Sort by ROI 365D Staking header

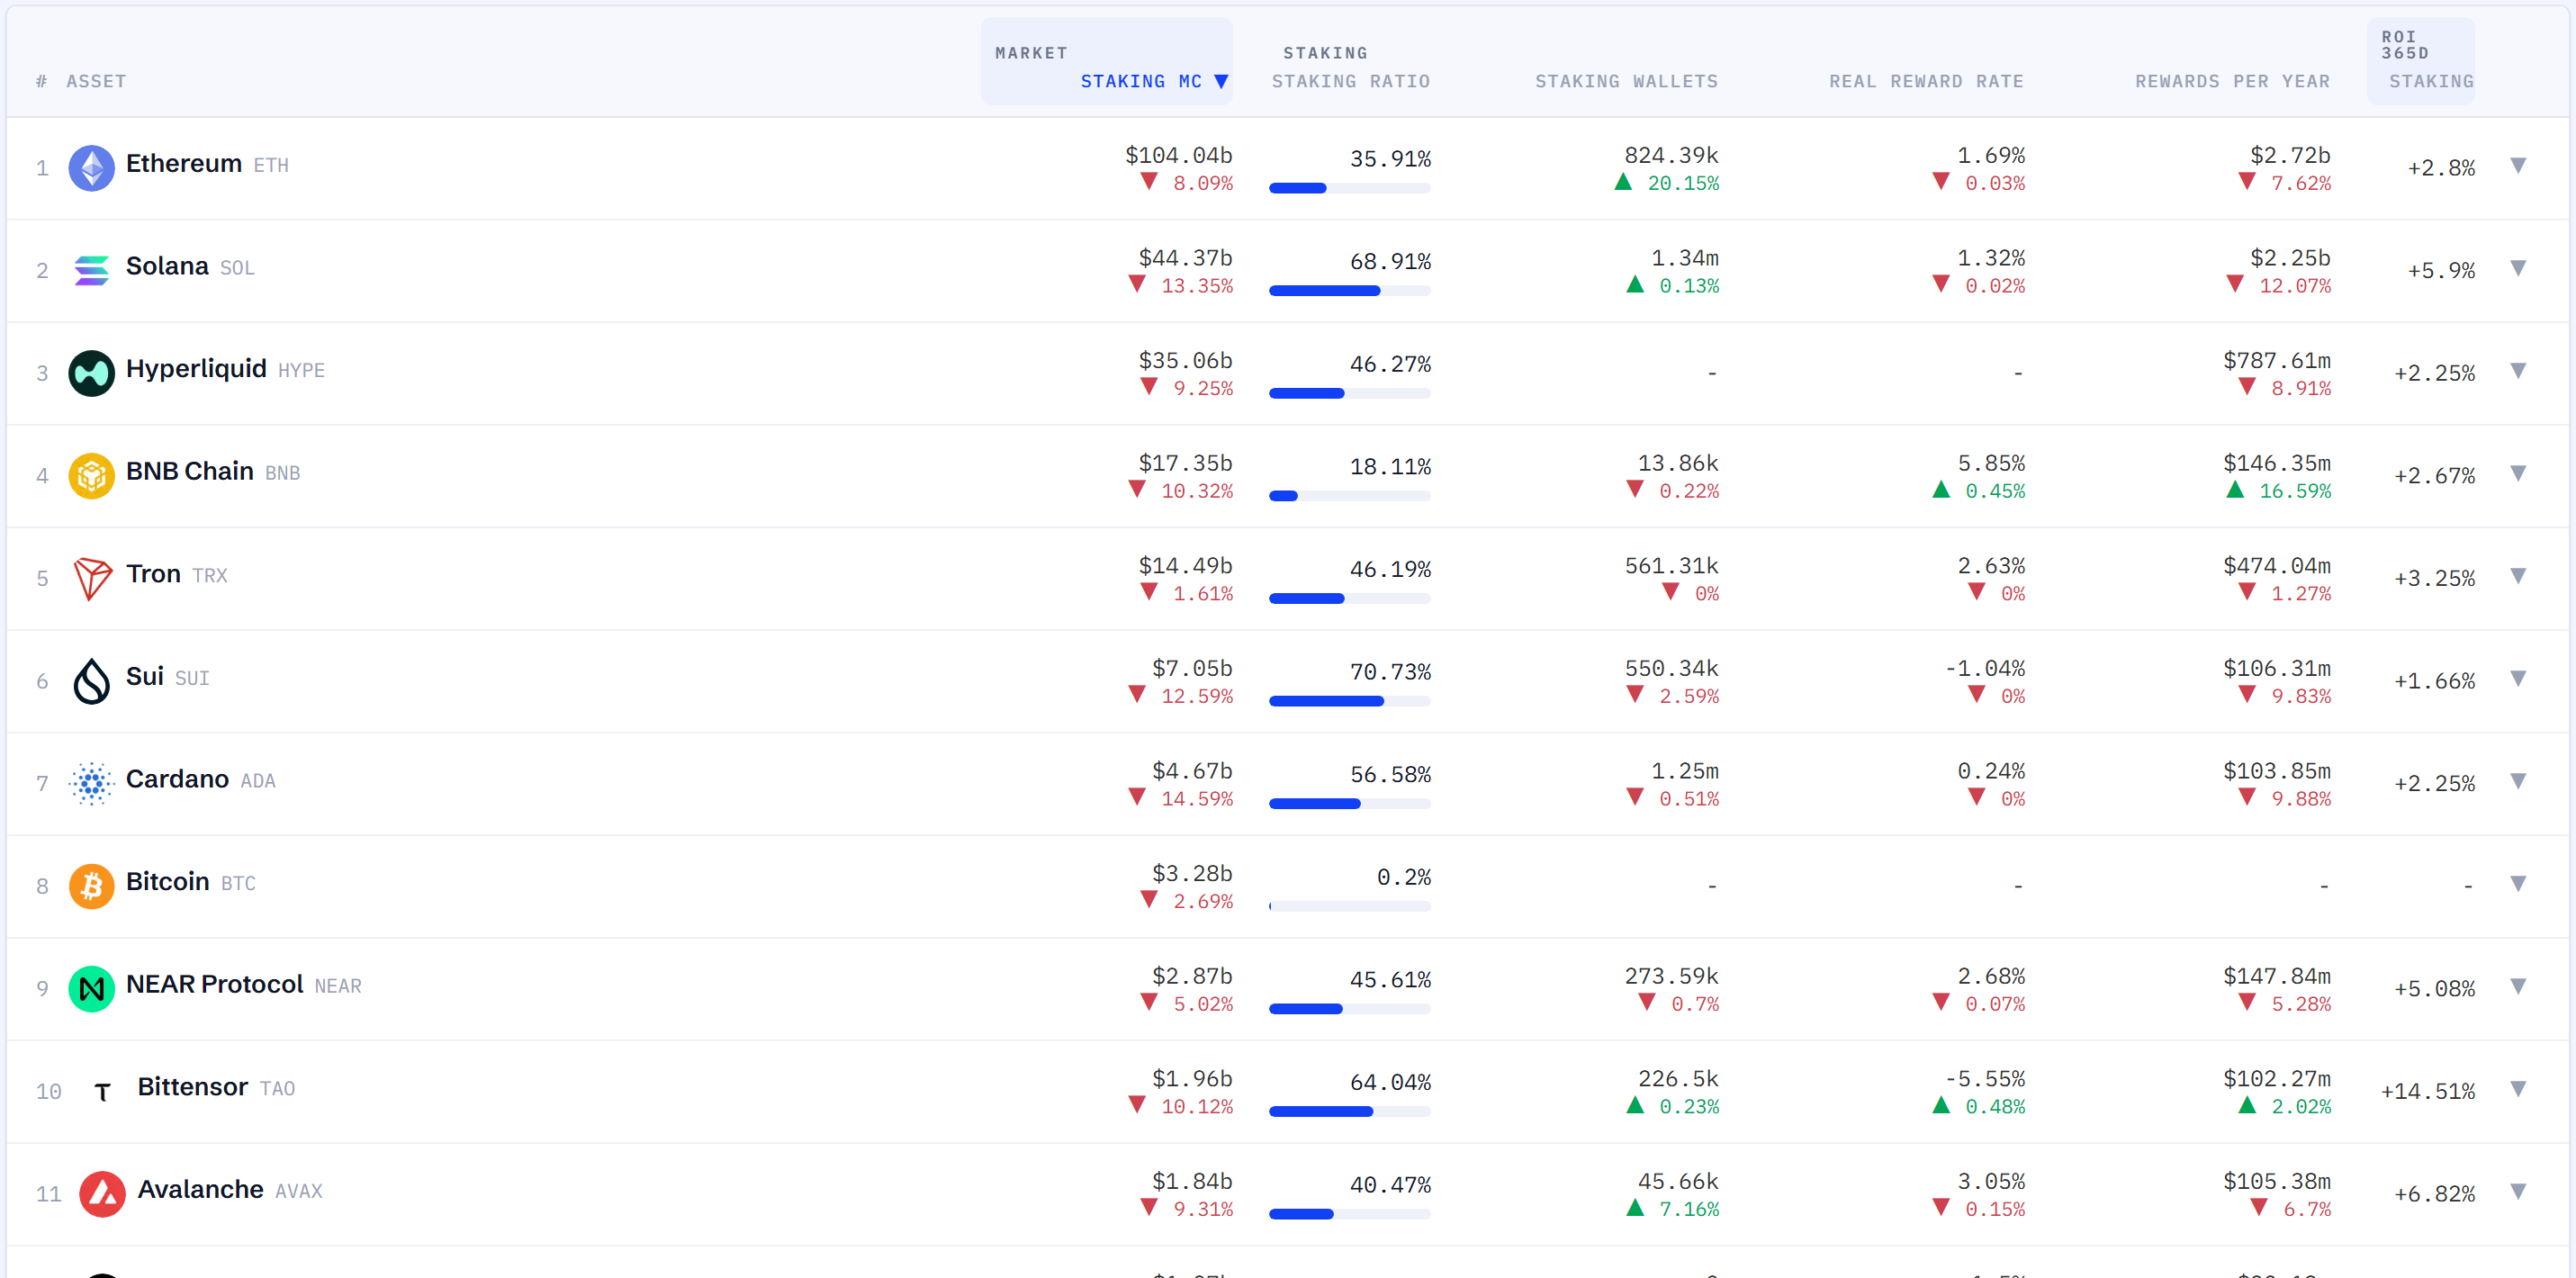coord(2431,82)
